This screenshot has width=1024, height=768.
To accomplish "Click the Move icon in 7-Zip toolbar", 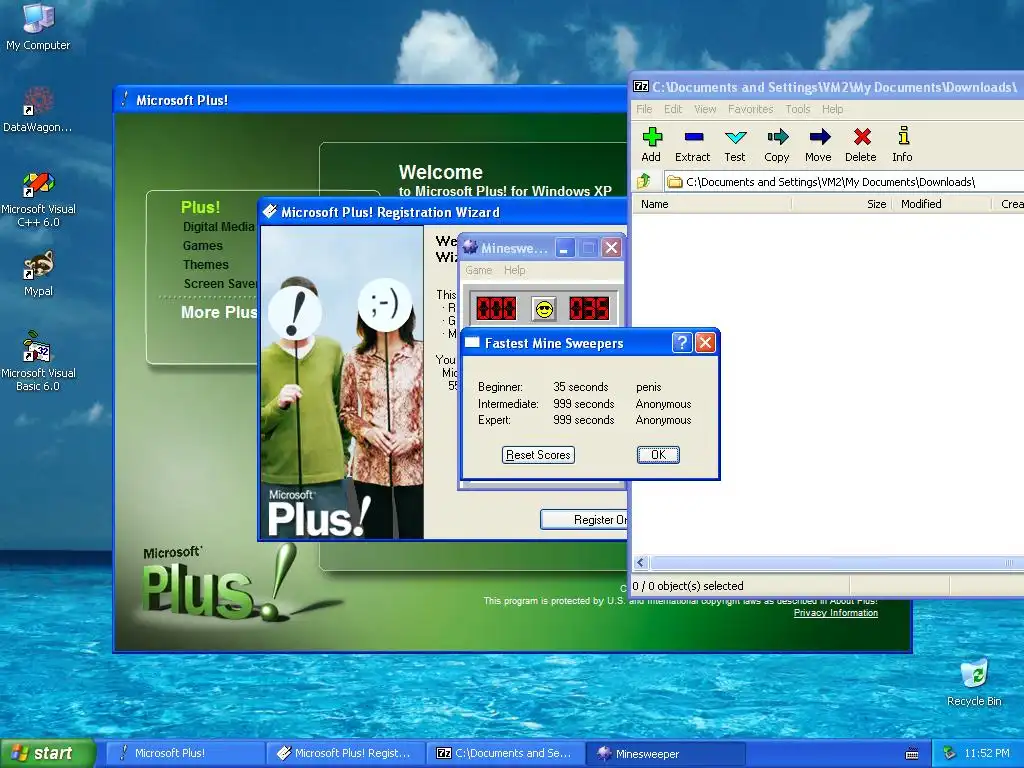I will pyautogui.click(x=818, y=144).
